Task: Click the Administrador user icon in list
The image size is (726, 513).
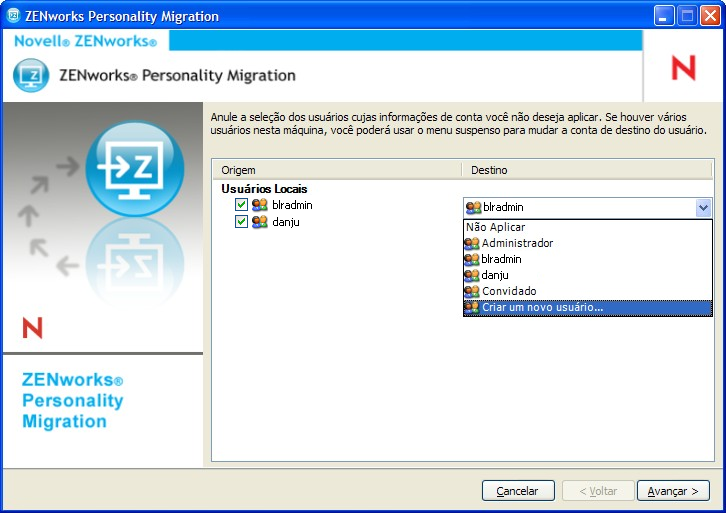Action: coord(472,243)
